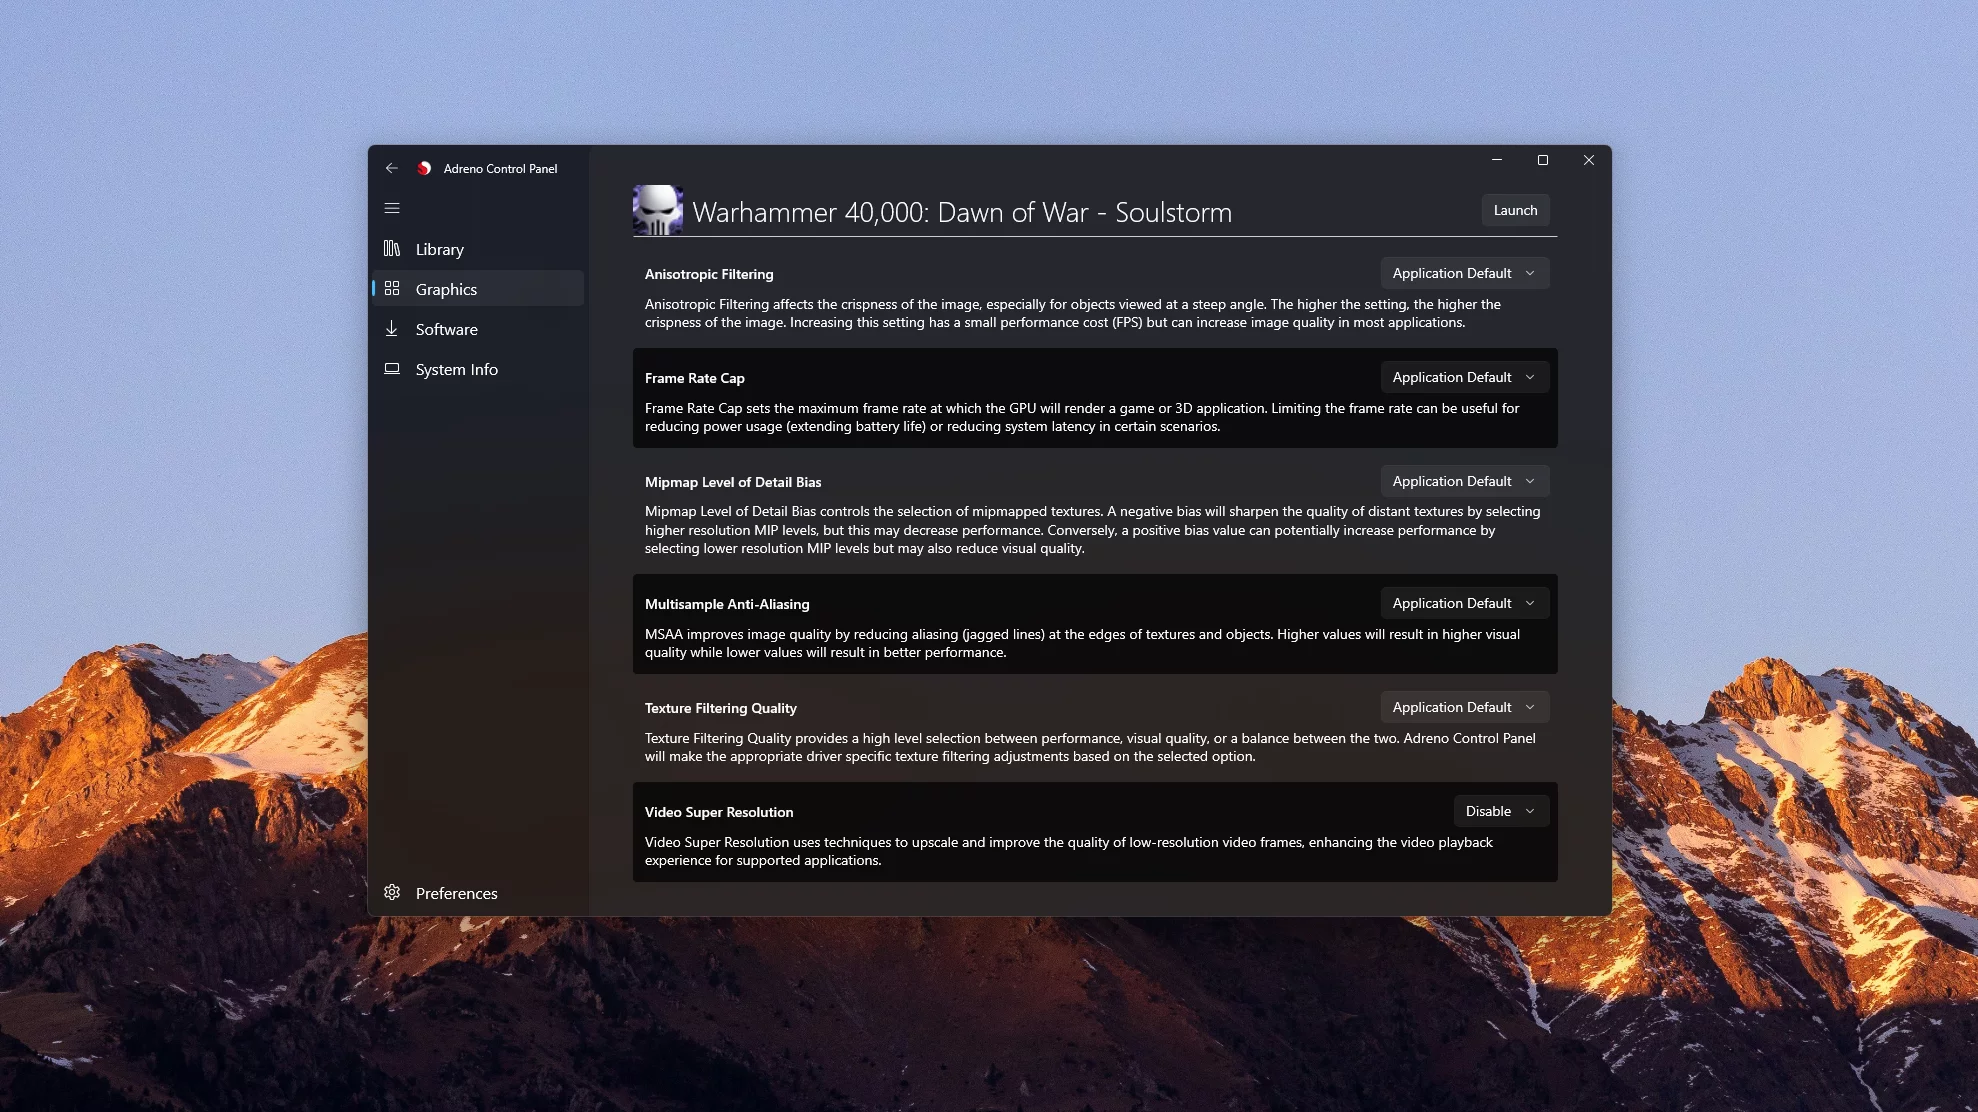Maximize the Adreno Control Panel window
Screen dimensions: 1978x1112
click(1543, 160)
